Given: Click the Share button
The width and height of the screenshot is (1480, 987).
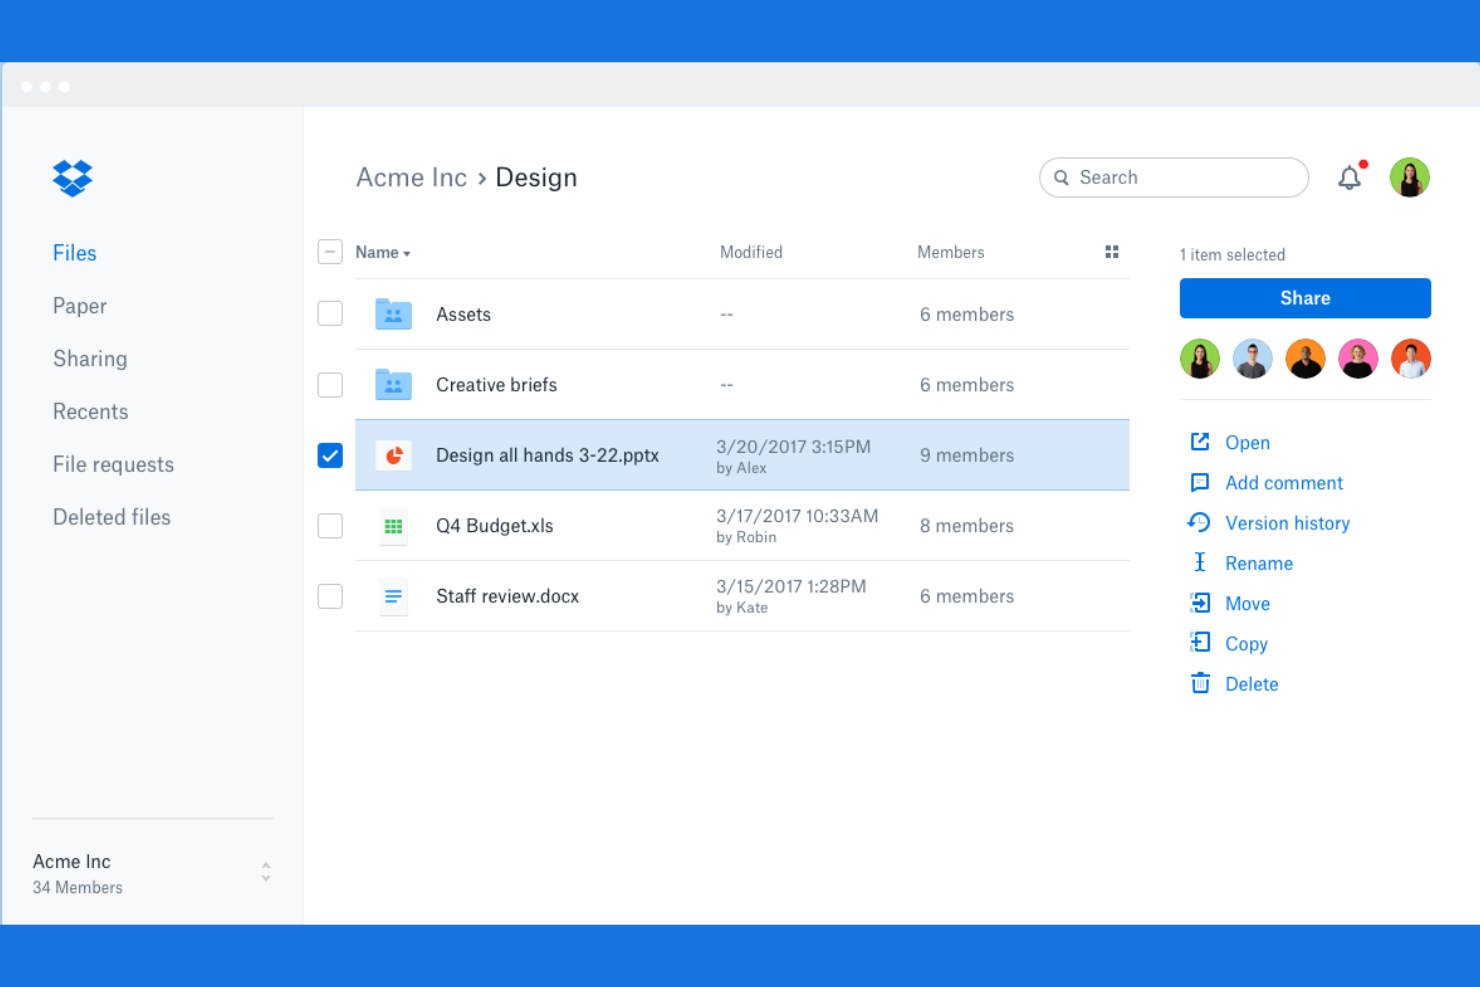Looking at the screenshot, I should (x=1305, y=297).
